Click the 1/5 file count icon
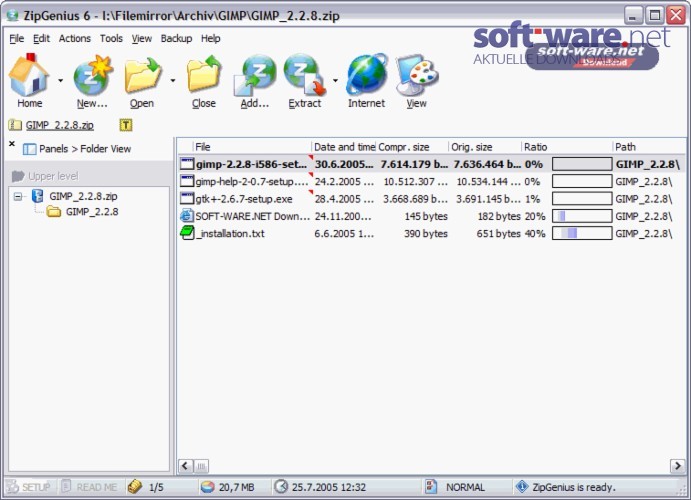 134,487
